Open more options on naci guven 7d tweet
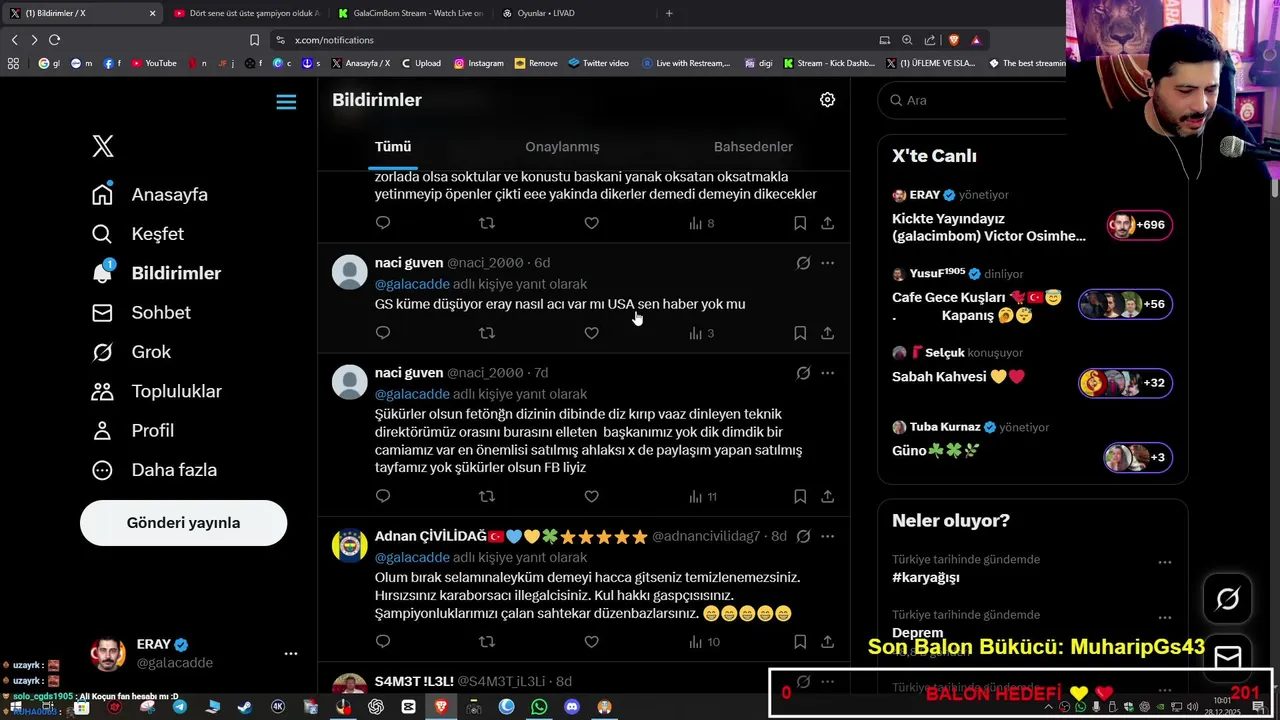Viewport: 1280px width, 720px height. (827, 373)
